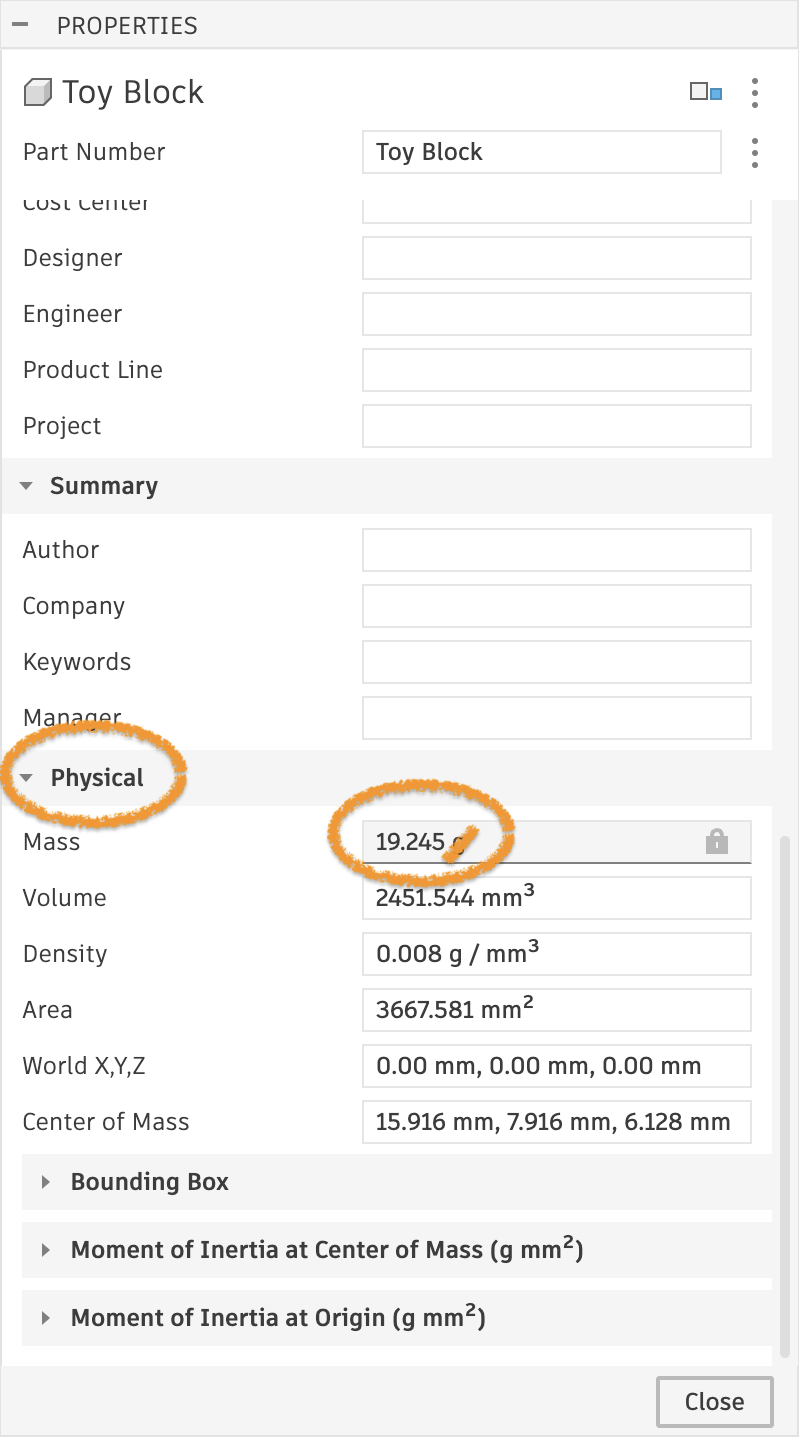Image resolution: width=799 pixels, height=1437 pixels.
Task: Click into the Author field
Action: click(556, 550)
